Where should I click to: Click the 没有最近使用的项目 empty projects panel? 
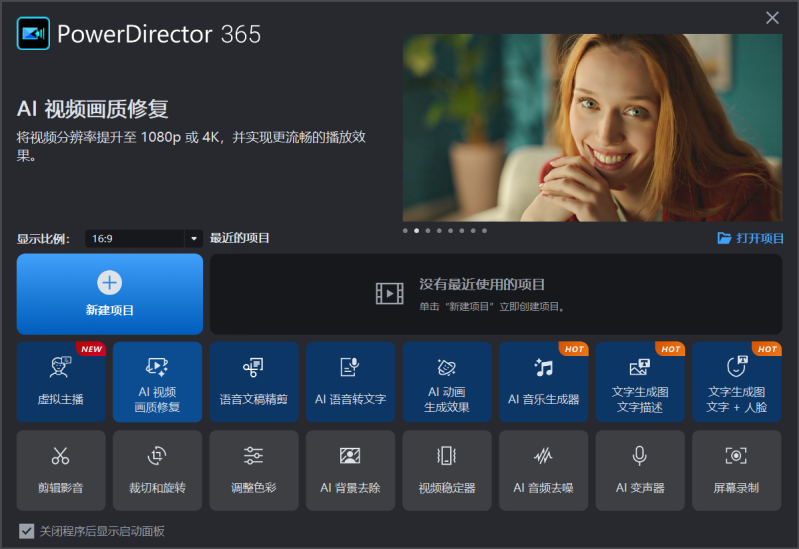(496, 294)
